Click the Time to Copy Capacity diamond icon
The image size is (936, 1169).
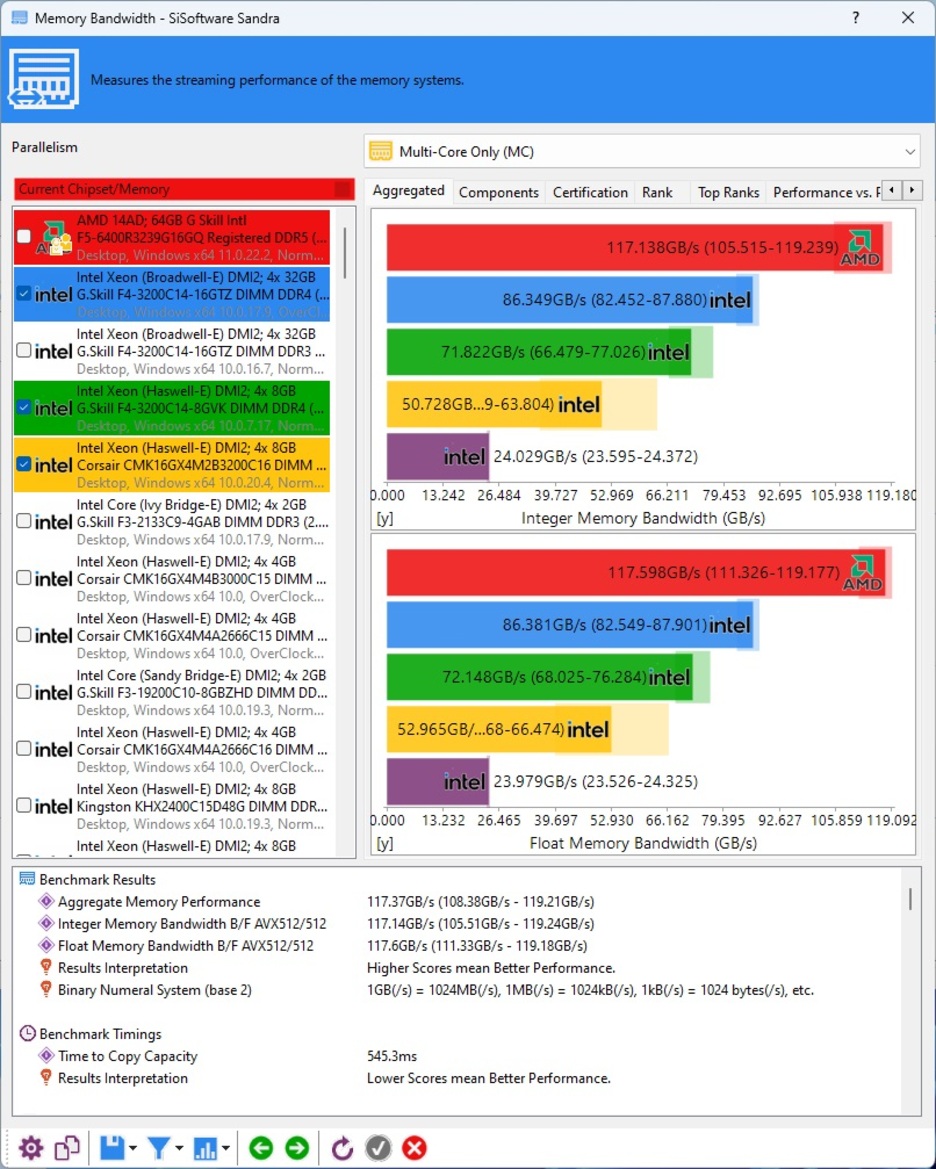(x=46, y=1056)
